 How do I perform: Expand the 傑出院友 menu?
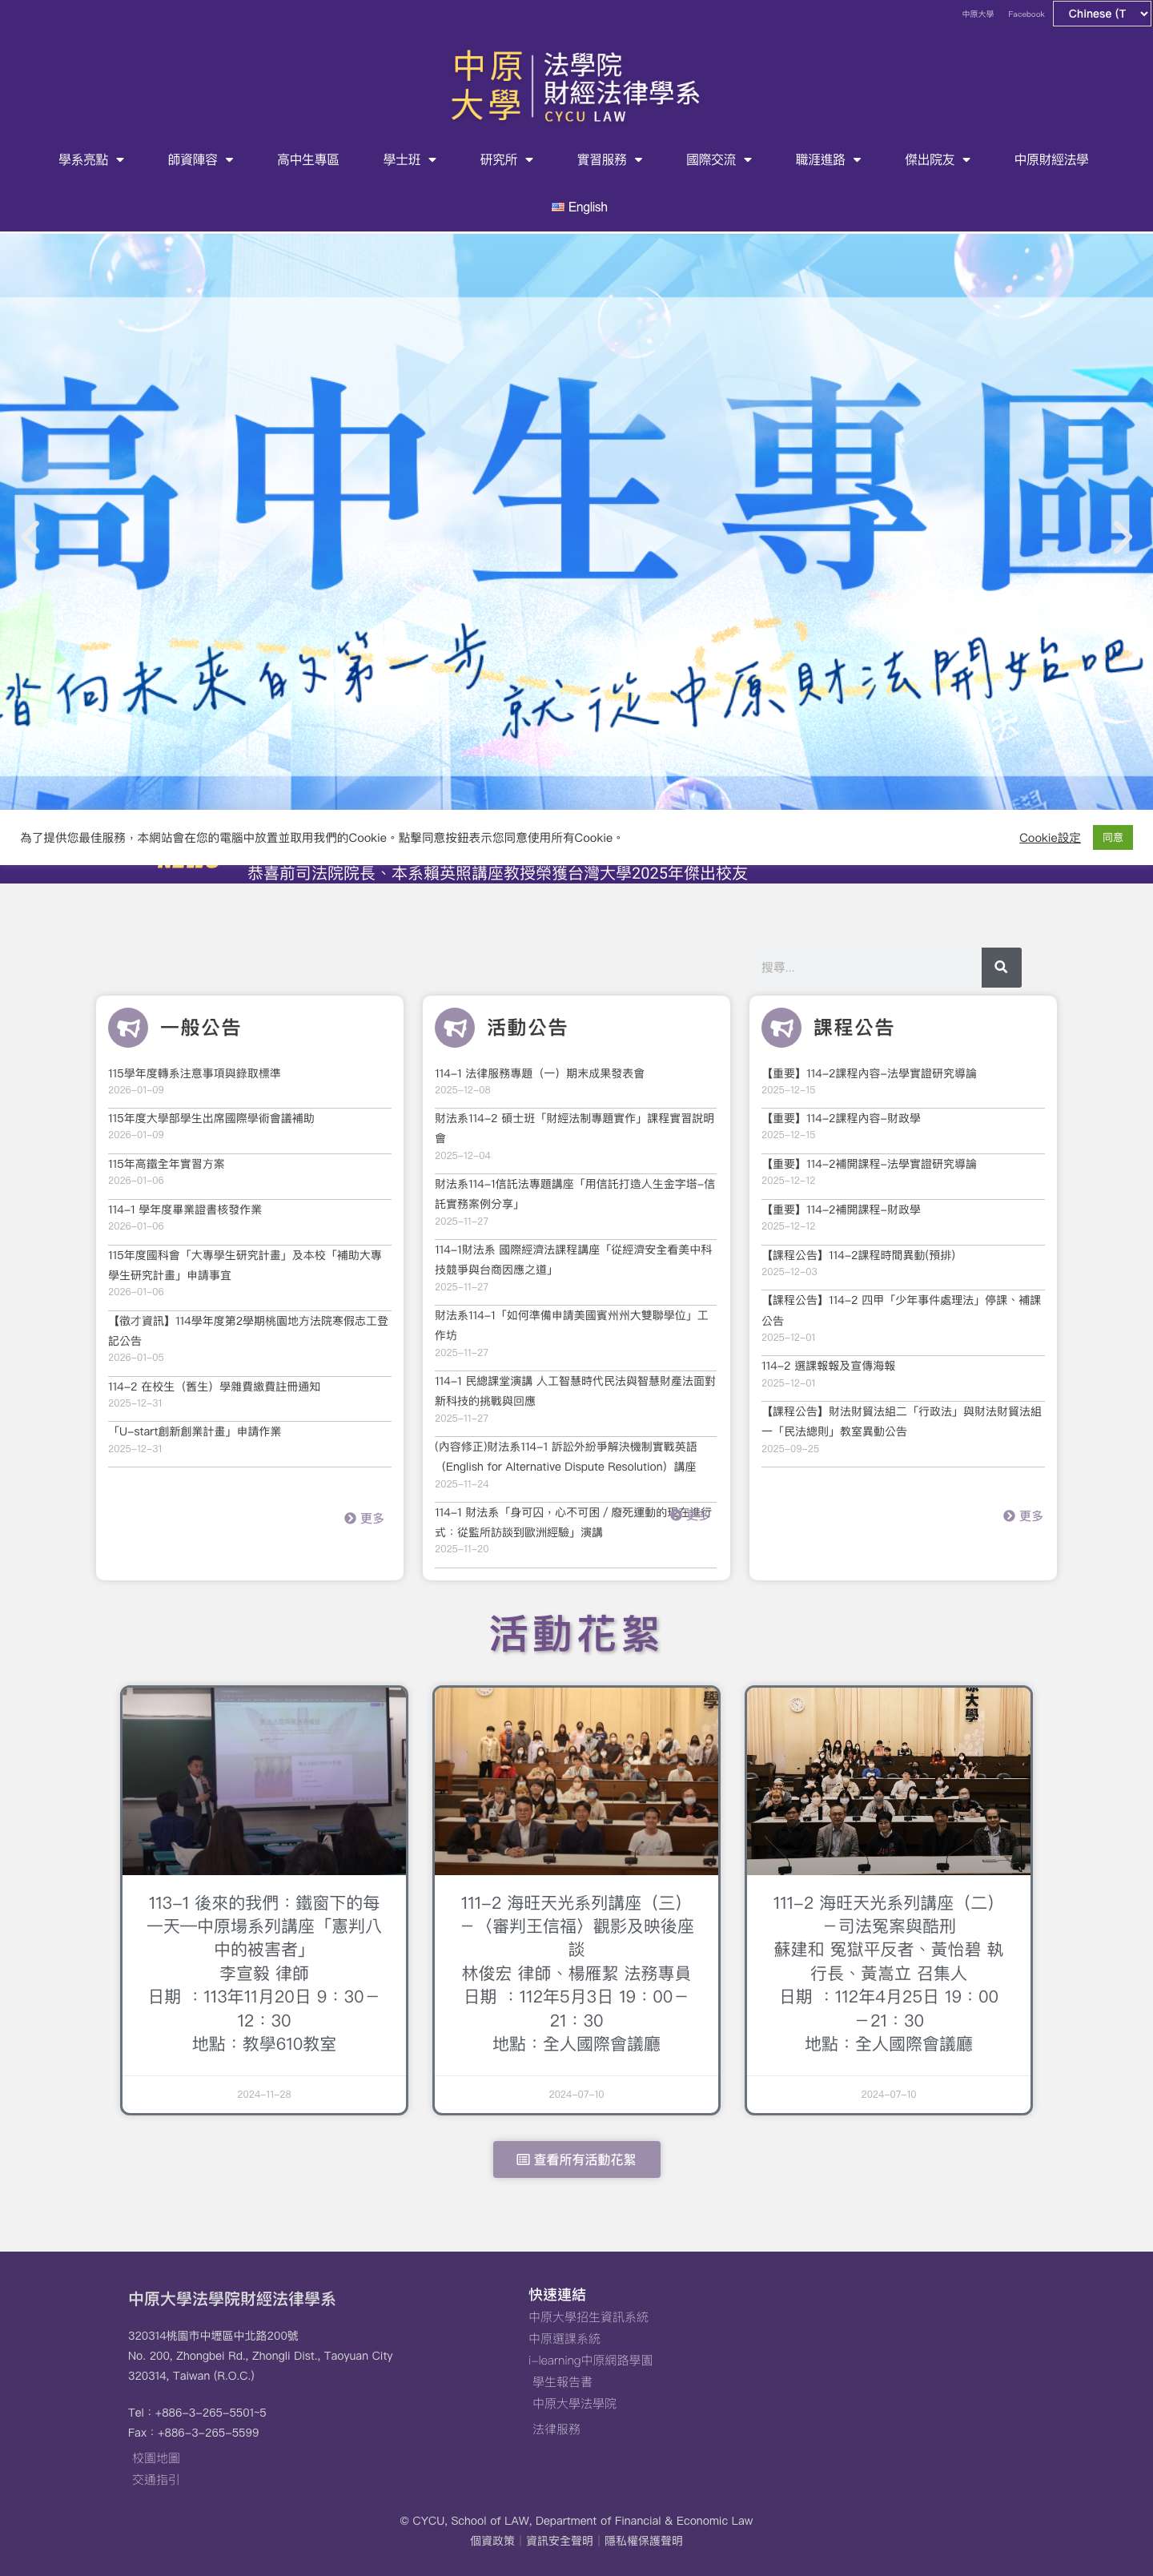click(x=937, y=159)
